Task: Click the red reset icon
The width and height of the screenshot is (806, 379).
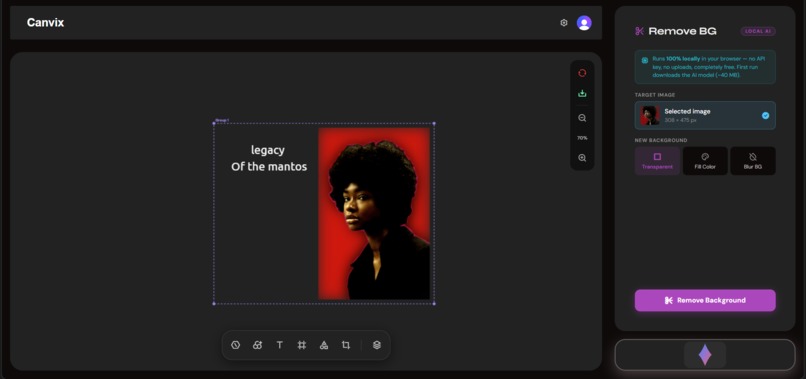Action: 582,73
